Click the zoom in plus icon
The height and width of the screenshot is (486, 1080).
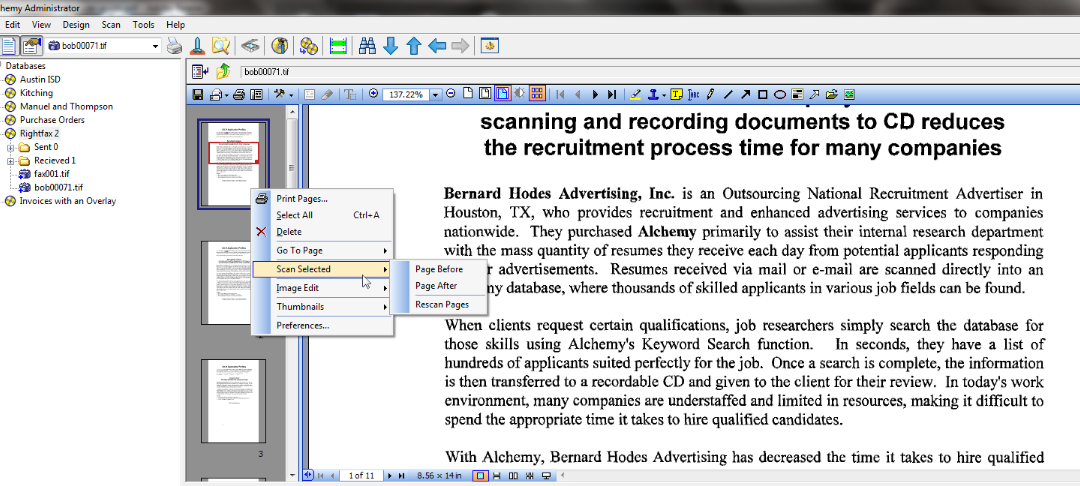(x=374, y=94)
